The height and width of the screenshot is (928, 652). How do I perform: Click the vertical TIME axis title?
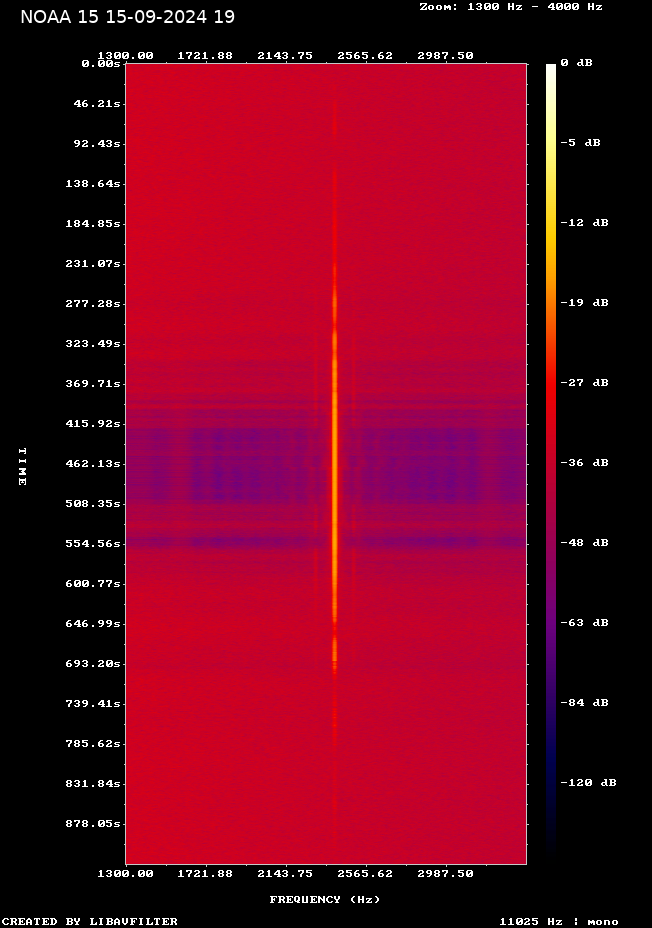pyautogui.click(x=21, y=466)
